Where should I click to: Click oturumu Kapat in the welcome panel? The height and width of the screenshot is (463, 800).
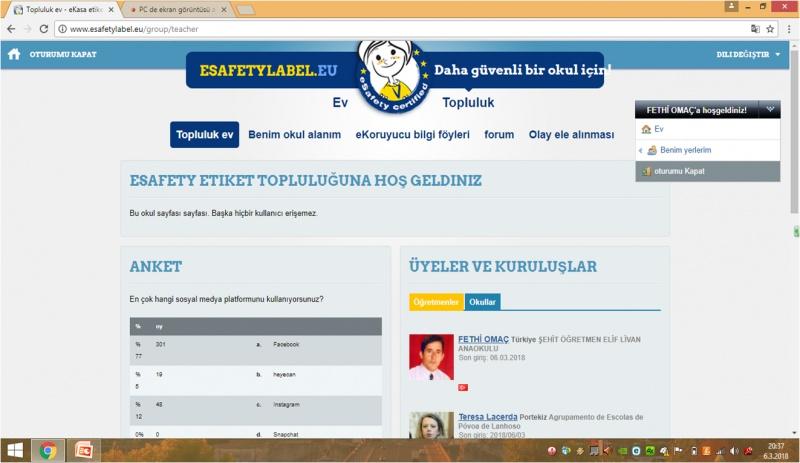680,171
